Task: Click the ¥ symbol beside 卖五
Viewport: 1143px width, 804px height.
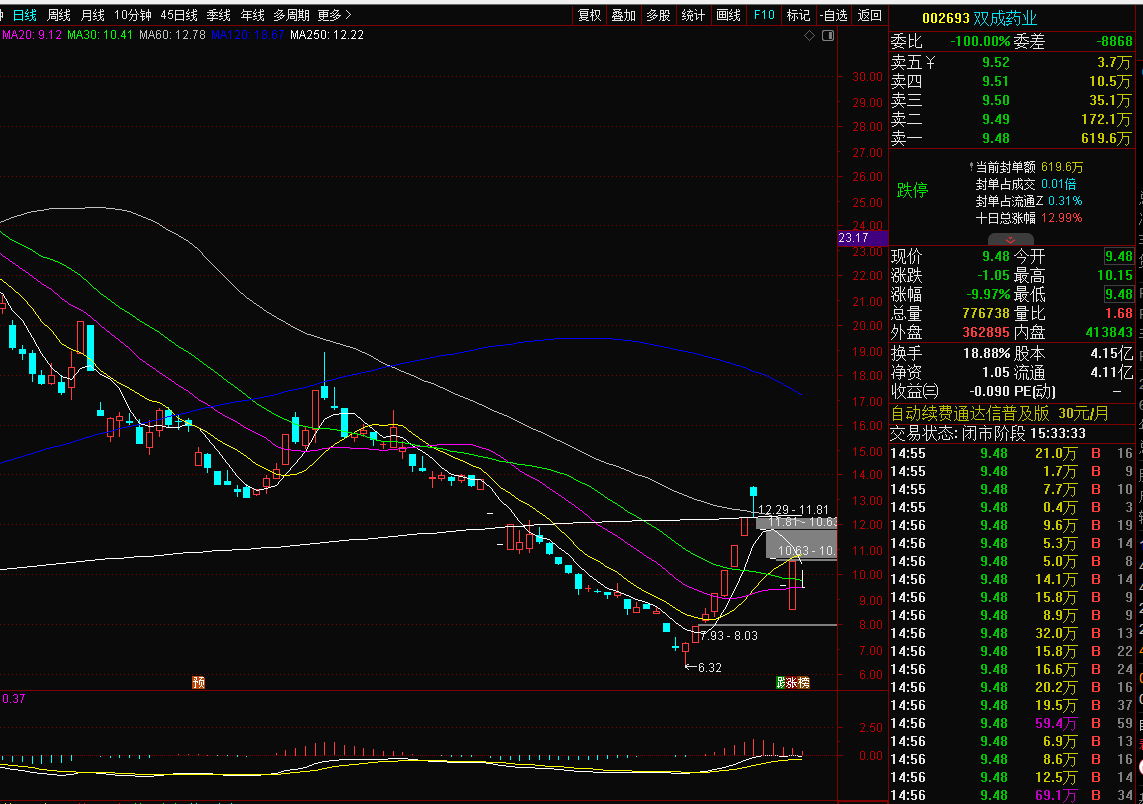Action: tap(930, 62)
